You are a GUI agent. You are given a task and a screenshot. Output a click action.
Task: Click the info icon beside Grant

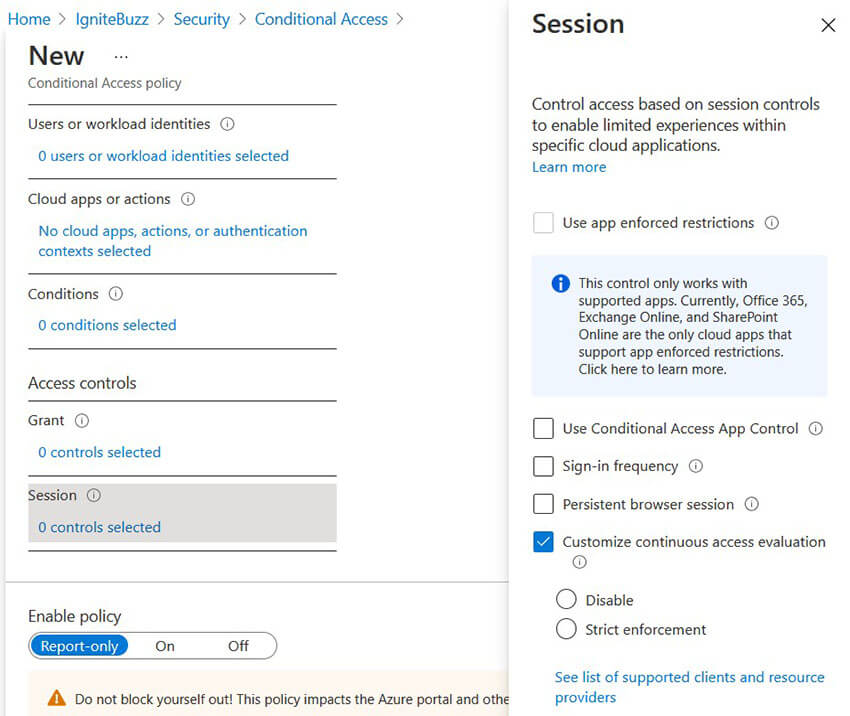pos(81,421)
